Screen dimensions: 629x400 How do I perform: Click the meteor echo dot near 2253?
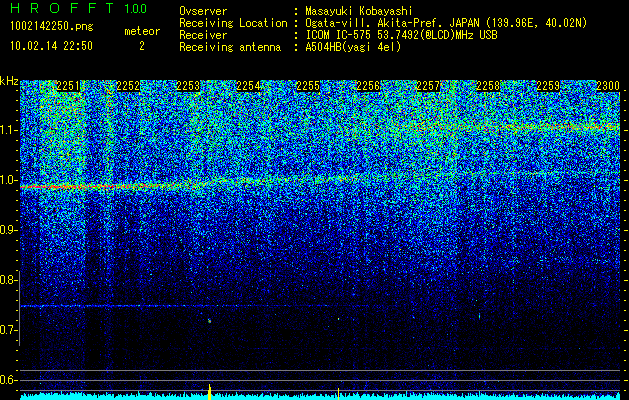(x=209, y=321)
